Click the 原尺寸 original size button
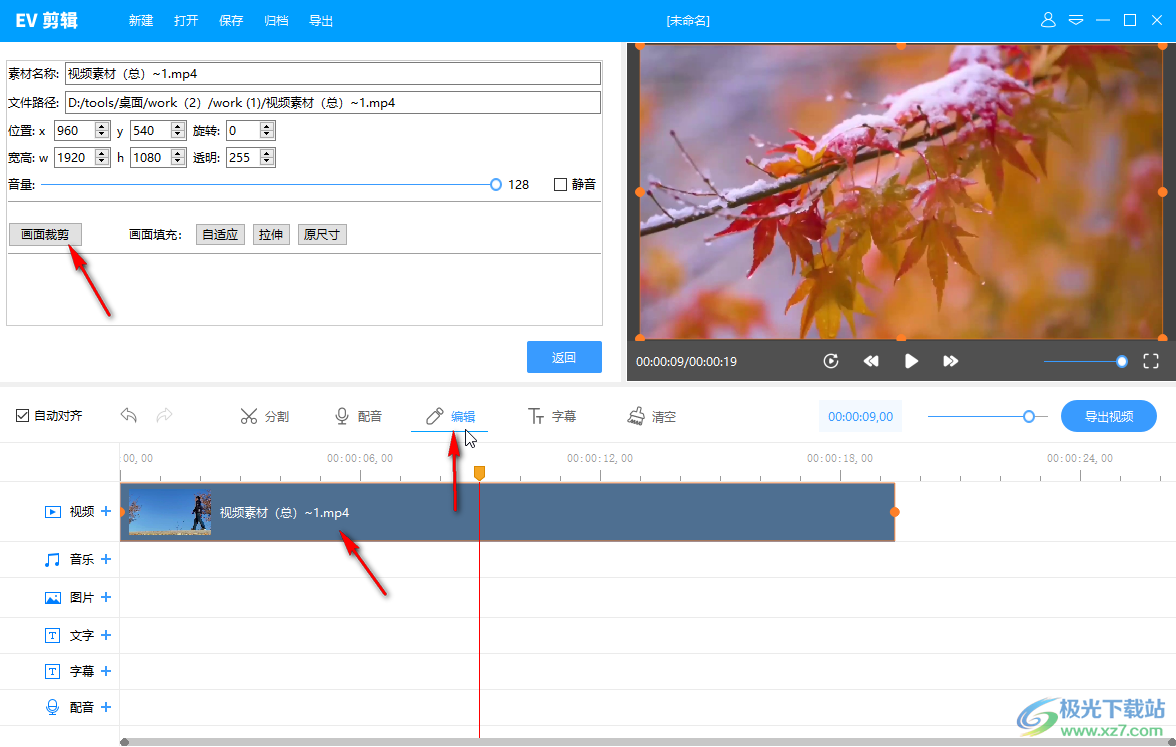The height and width of the screenshot is (747, 1176). (x=322, y=235)
